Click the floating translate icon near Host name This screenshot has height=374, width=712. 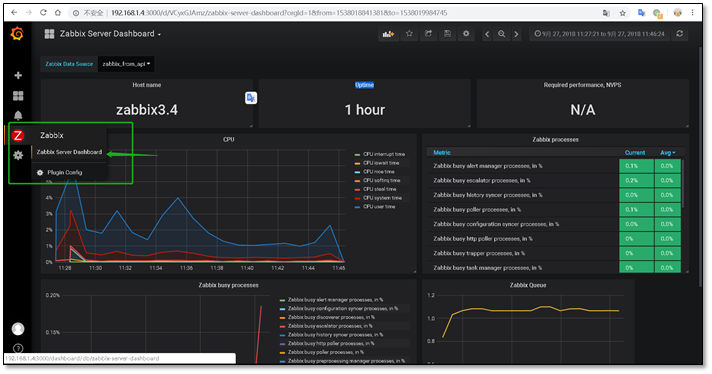(251, 98)
